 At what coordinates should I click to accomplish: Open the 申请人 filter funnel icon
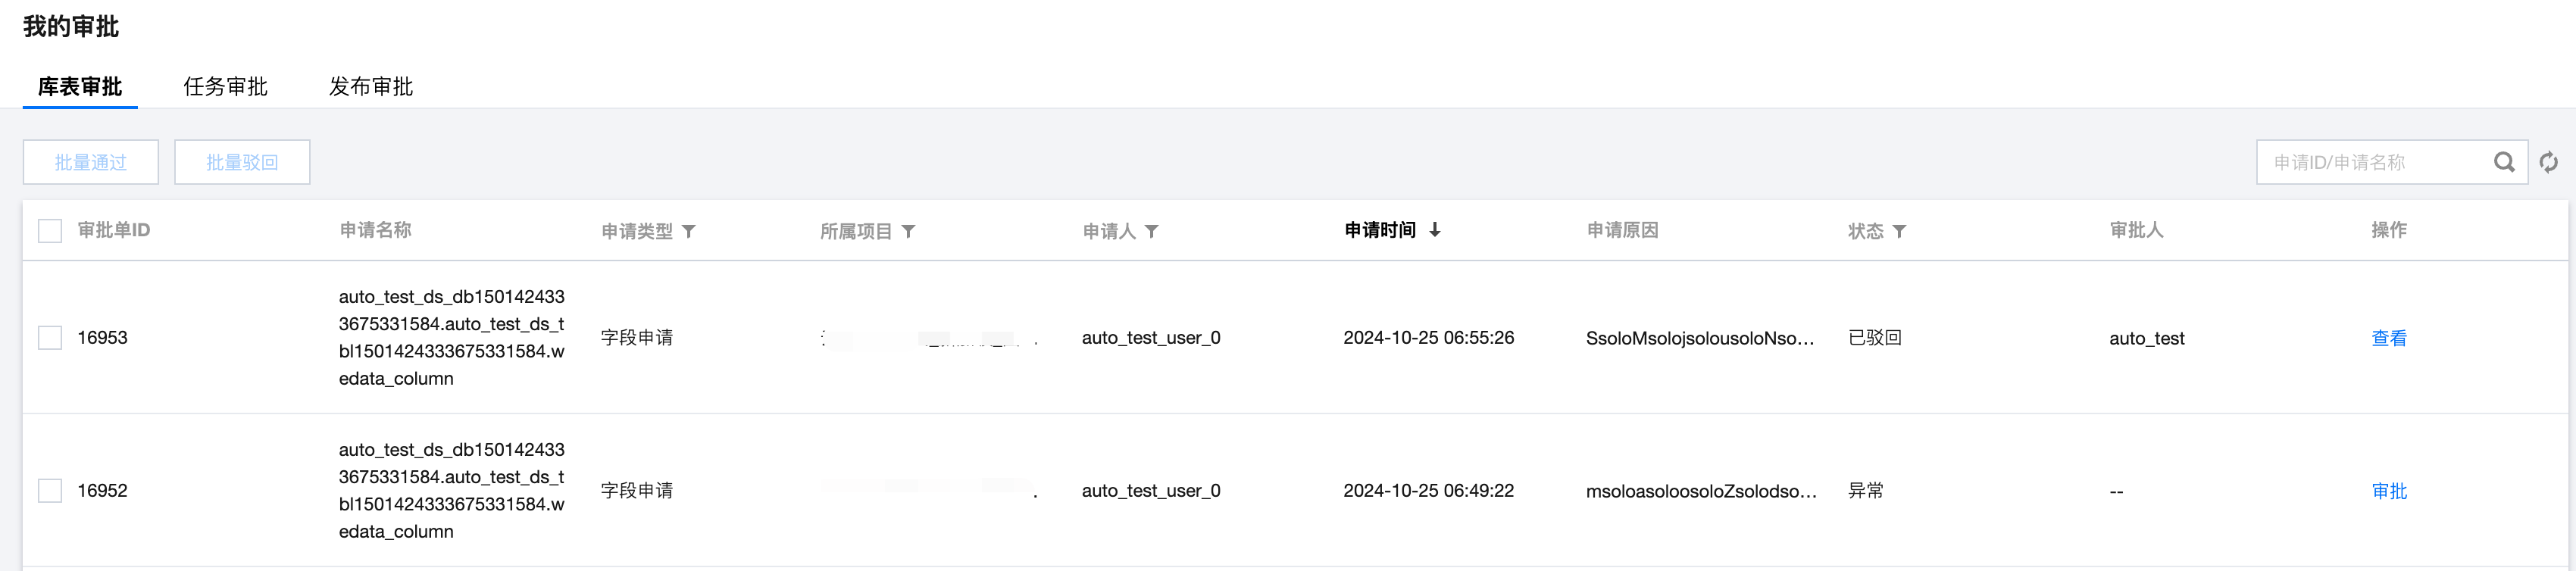[x=1152, y=231]
